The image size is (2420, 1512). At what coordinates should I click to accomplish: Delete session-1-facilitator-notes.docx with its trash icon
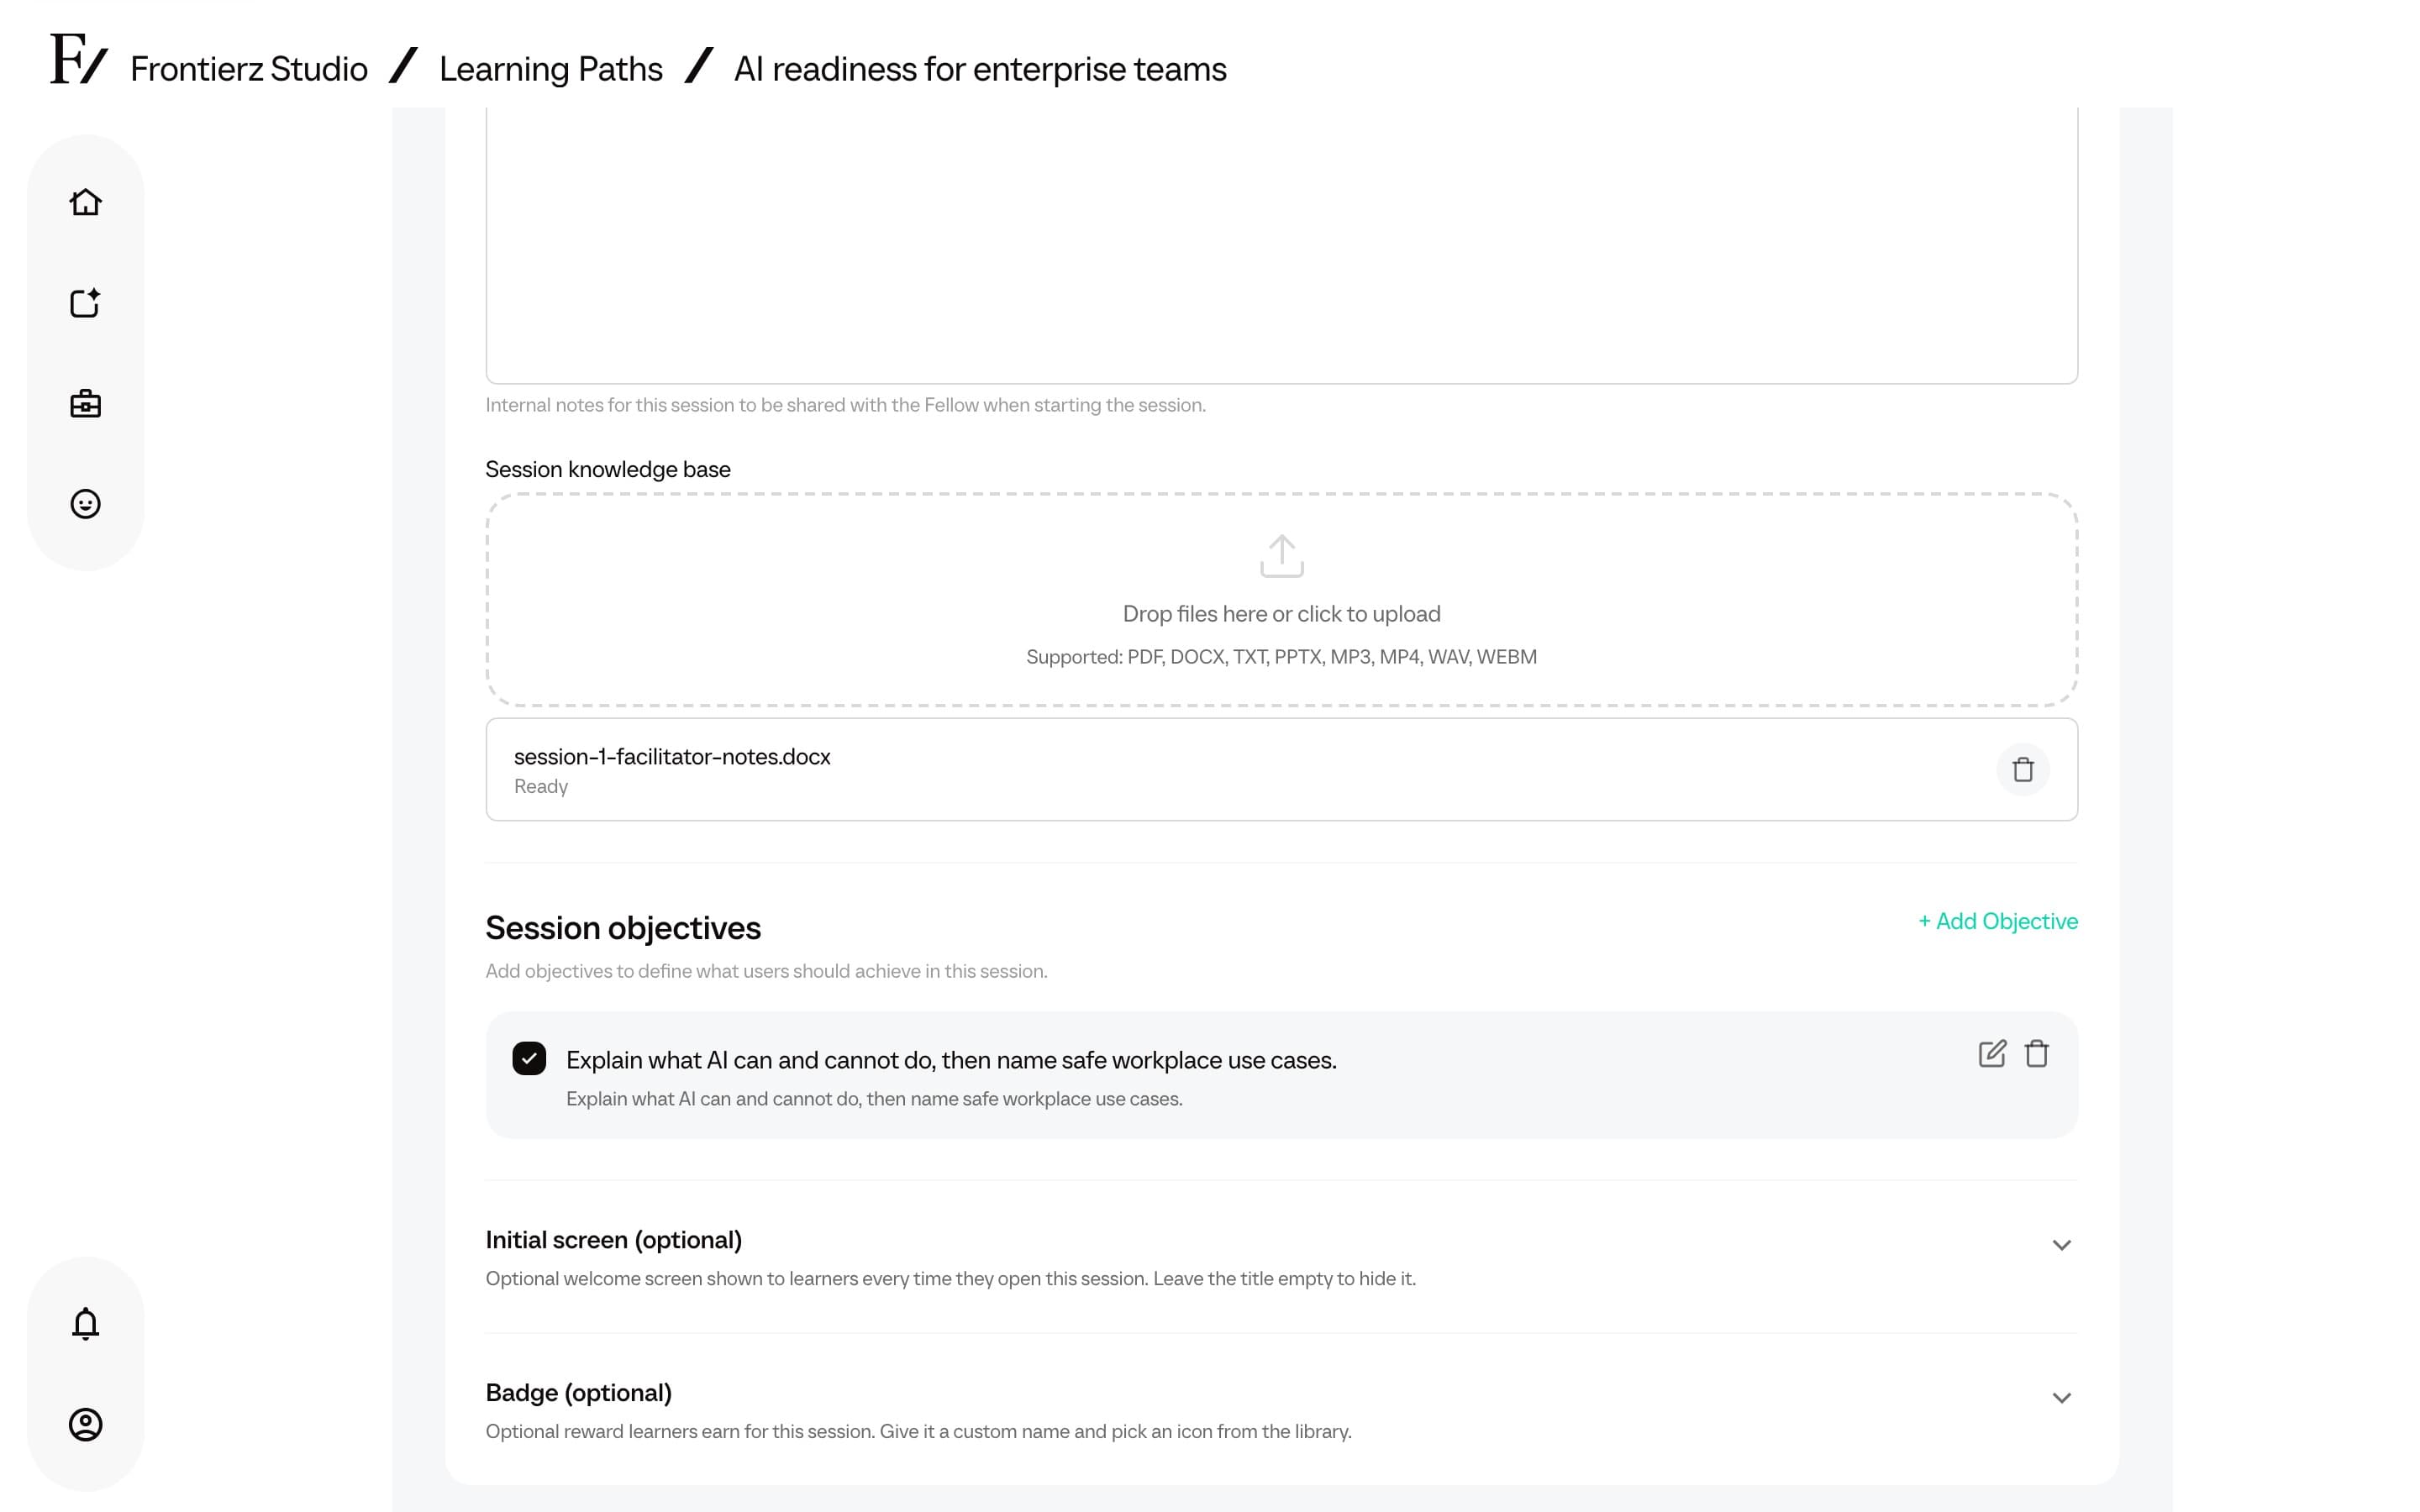click(2023, 770)
